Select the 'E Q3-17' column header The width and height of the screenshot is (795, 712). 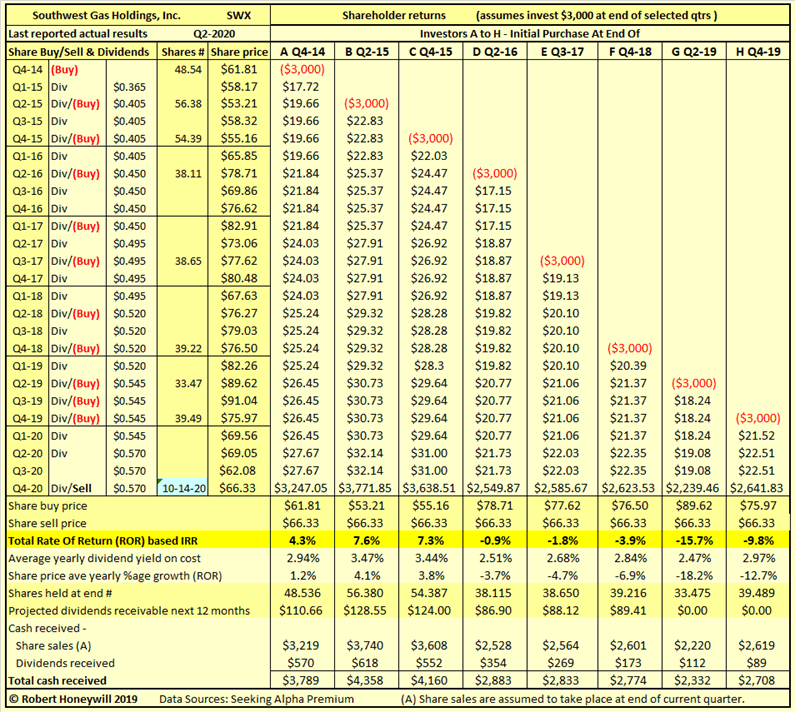click(x=562, y=52)
